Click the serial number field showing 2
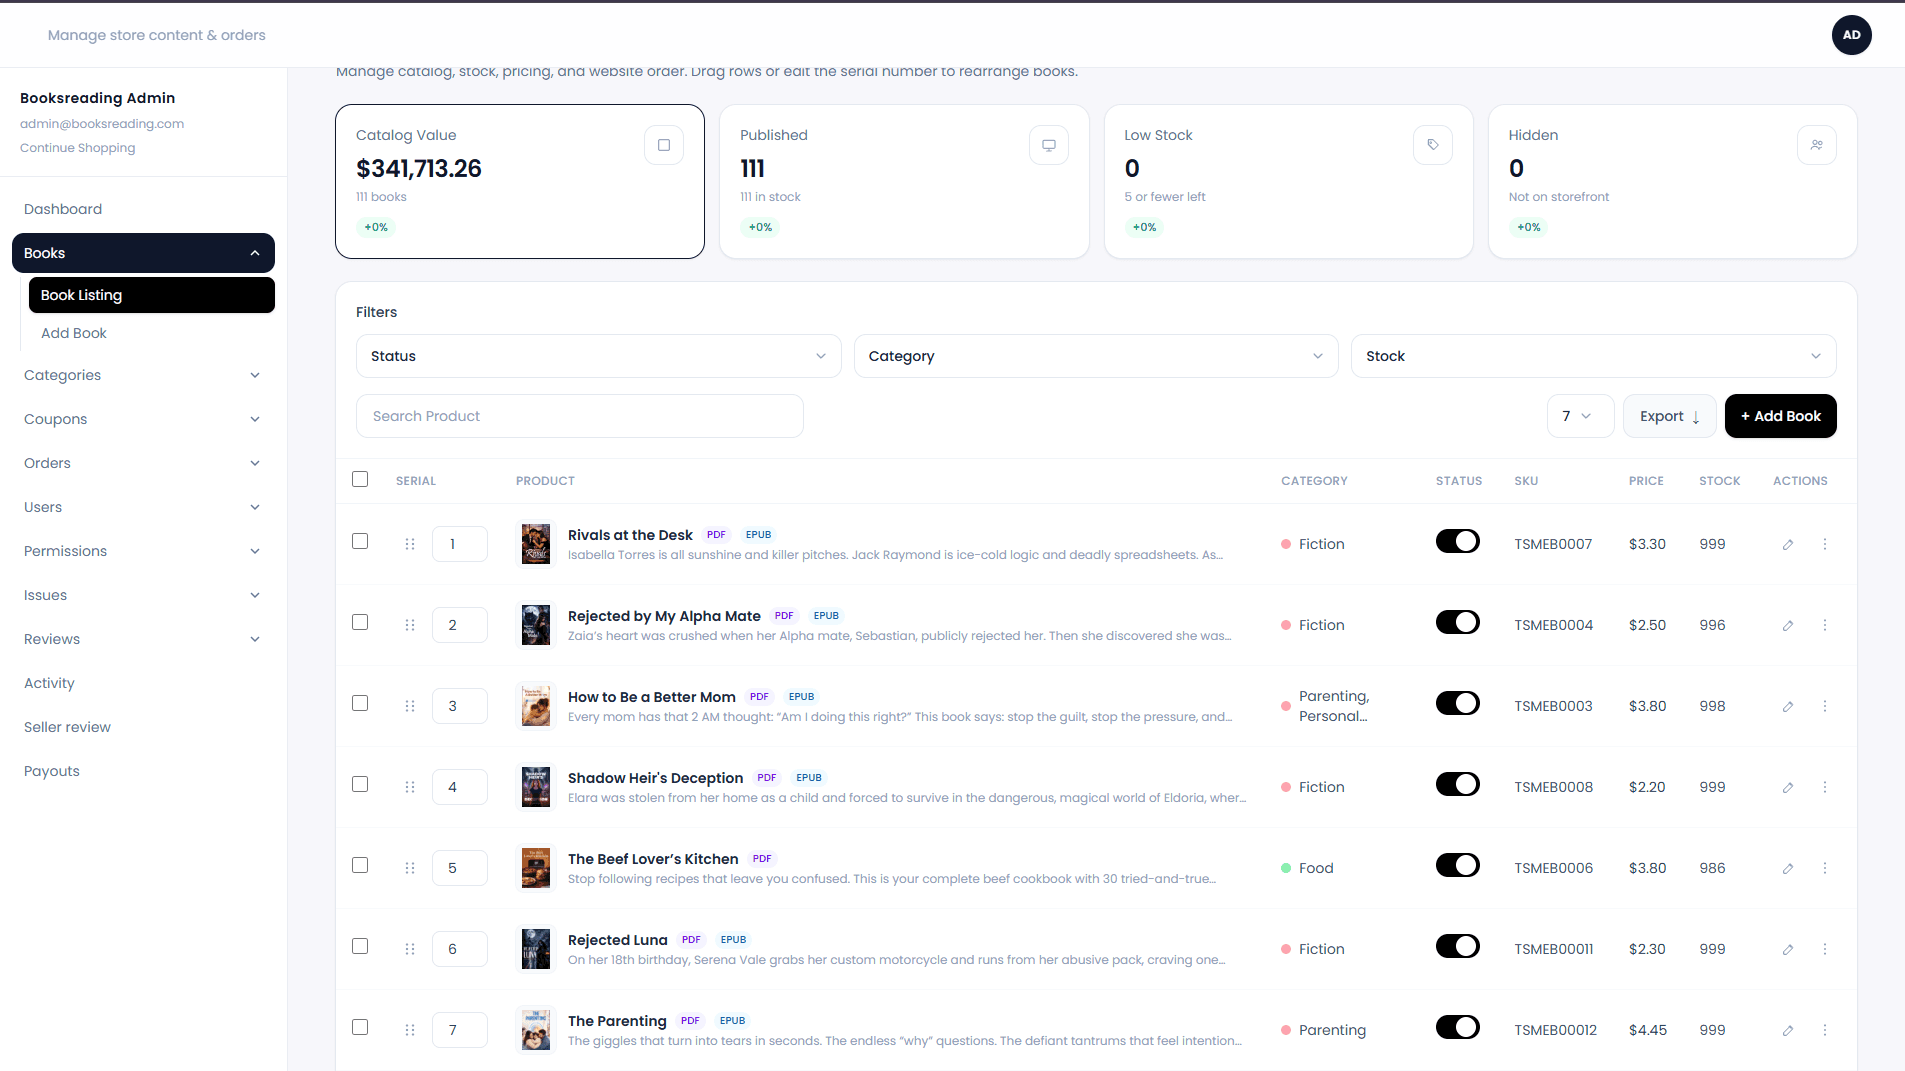Viewport: 1905px width, 1071px height. [460, 625]
